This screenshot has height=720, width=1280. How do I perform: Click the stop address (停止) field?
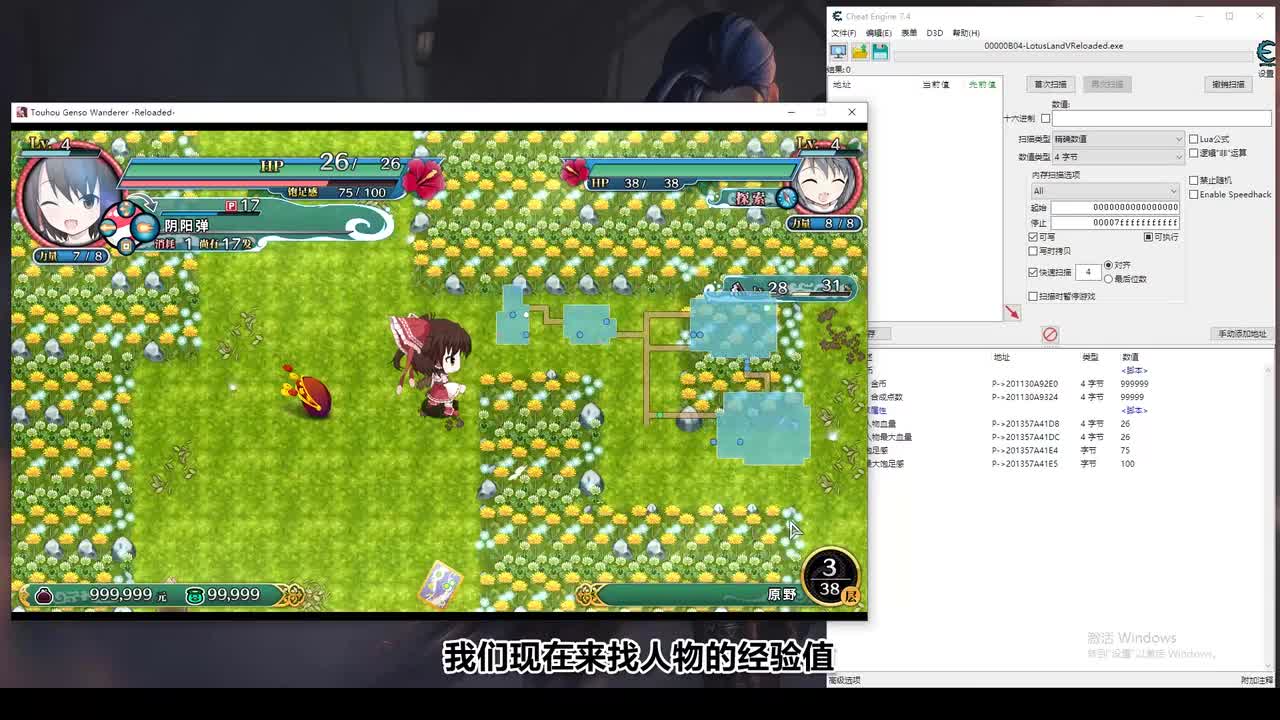[x=1115, y=222]
